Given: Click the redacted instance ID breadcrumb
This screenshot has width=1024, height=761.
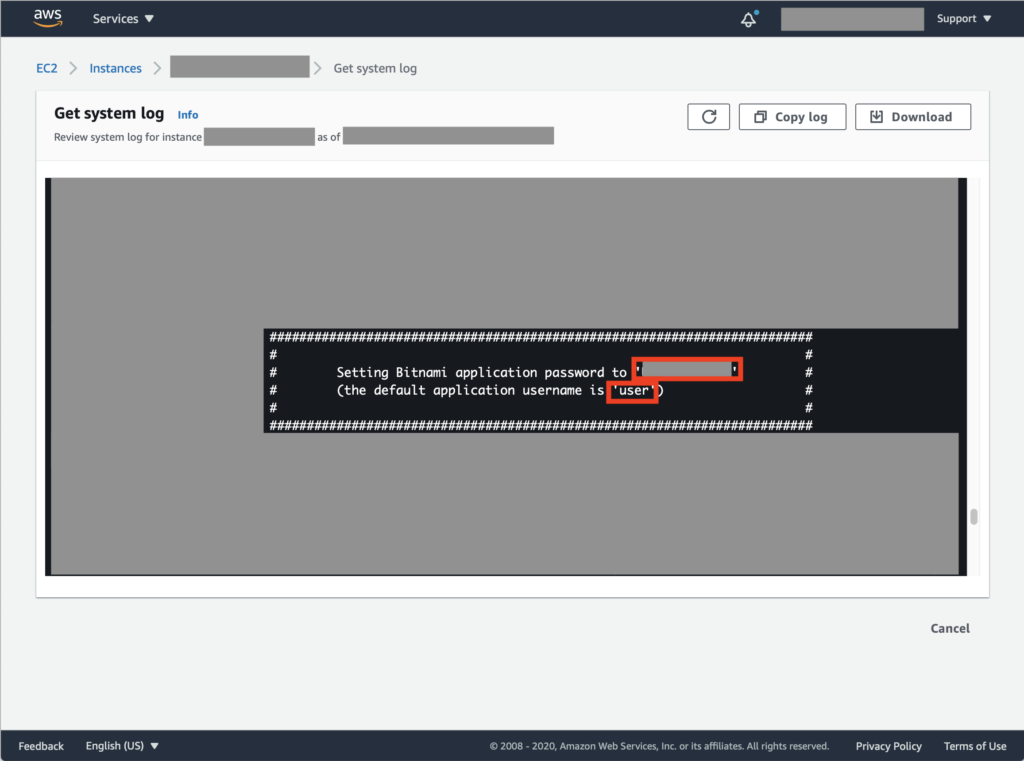Looking at the screenshot, I should (240, 67).
